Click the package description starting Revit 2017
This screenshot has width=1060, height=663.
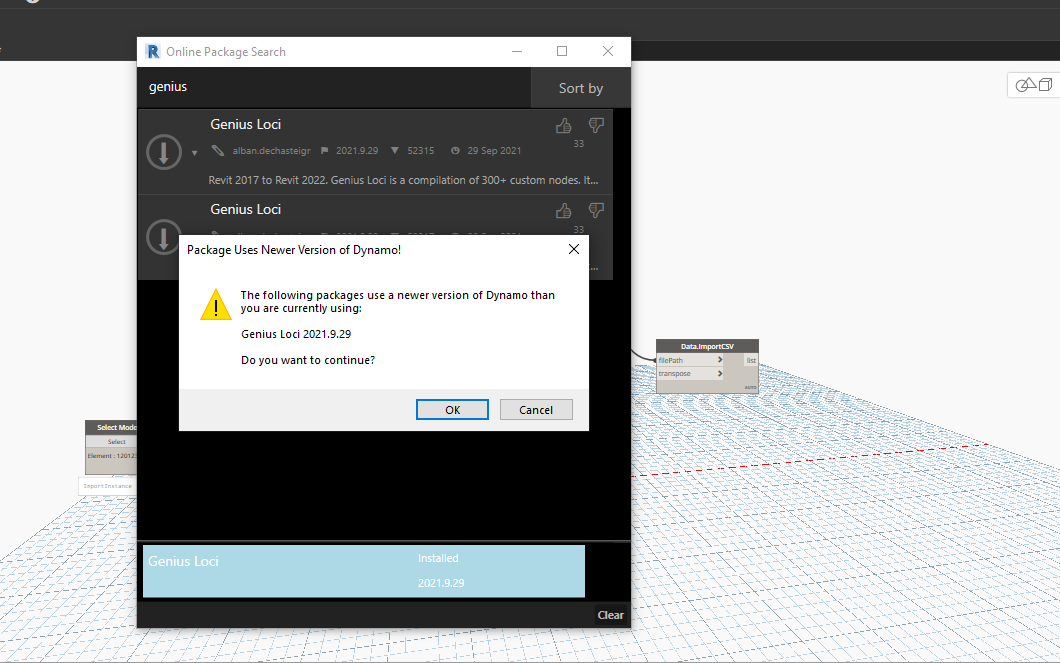(x=403, y=180)
